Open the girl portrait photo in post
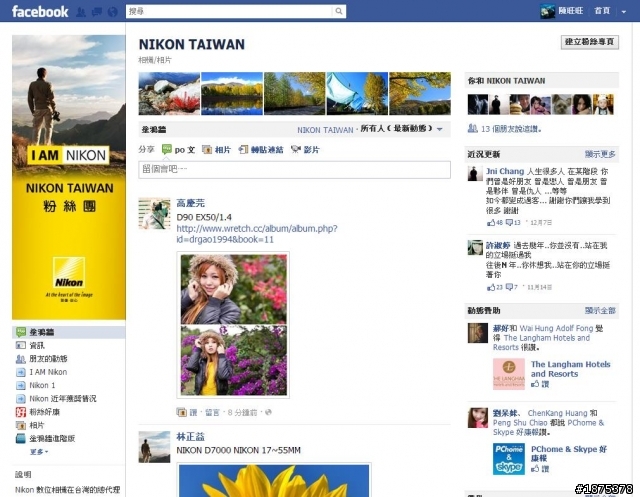640x497 pixels. pos(233,325)
